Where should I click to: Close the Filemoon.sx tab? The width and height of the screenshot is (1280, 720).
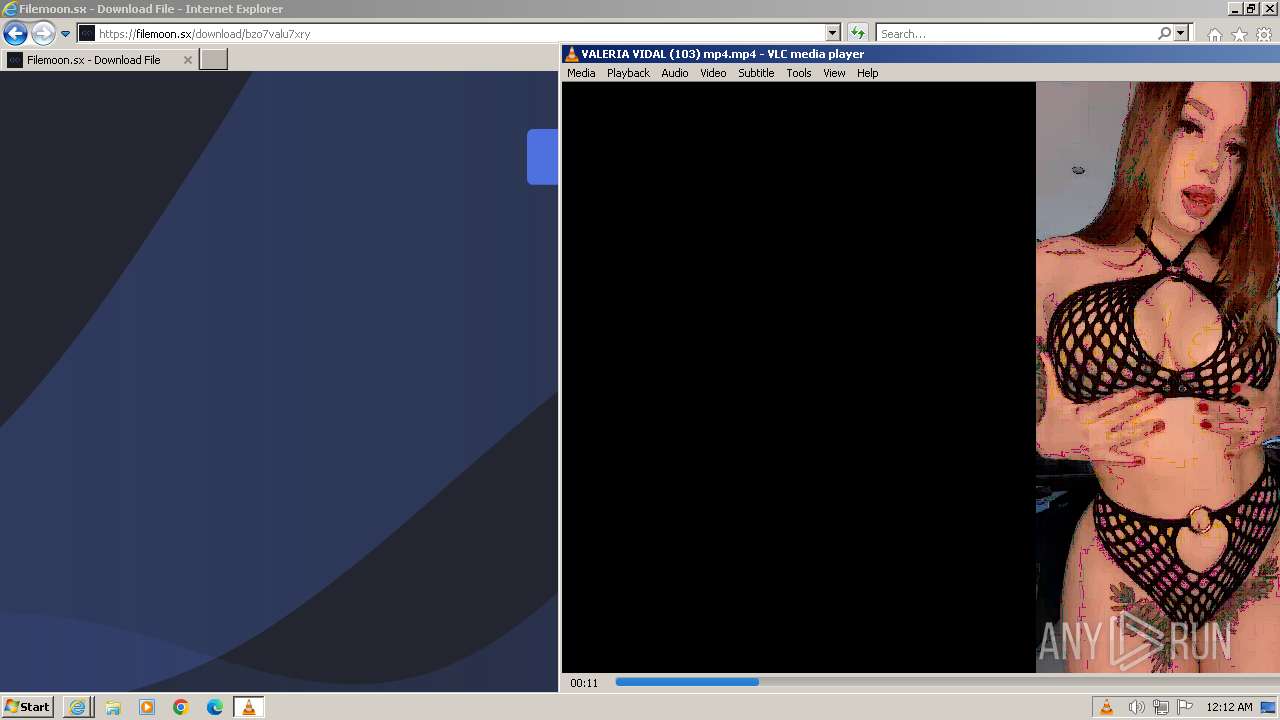coord(187,60)
